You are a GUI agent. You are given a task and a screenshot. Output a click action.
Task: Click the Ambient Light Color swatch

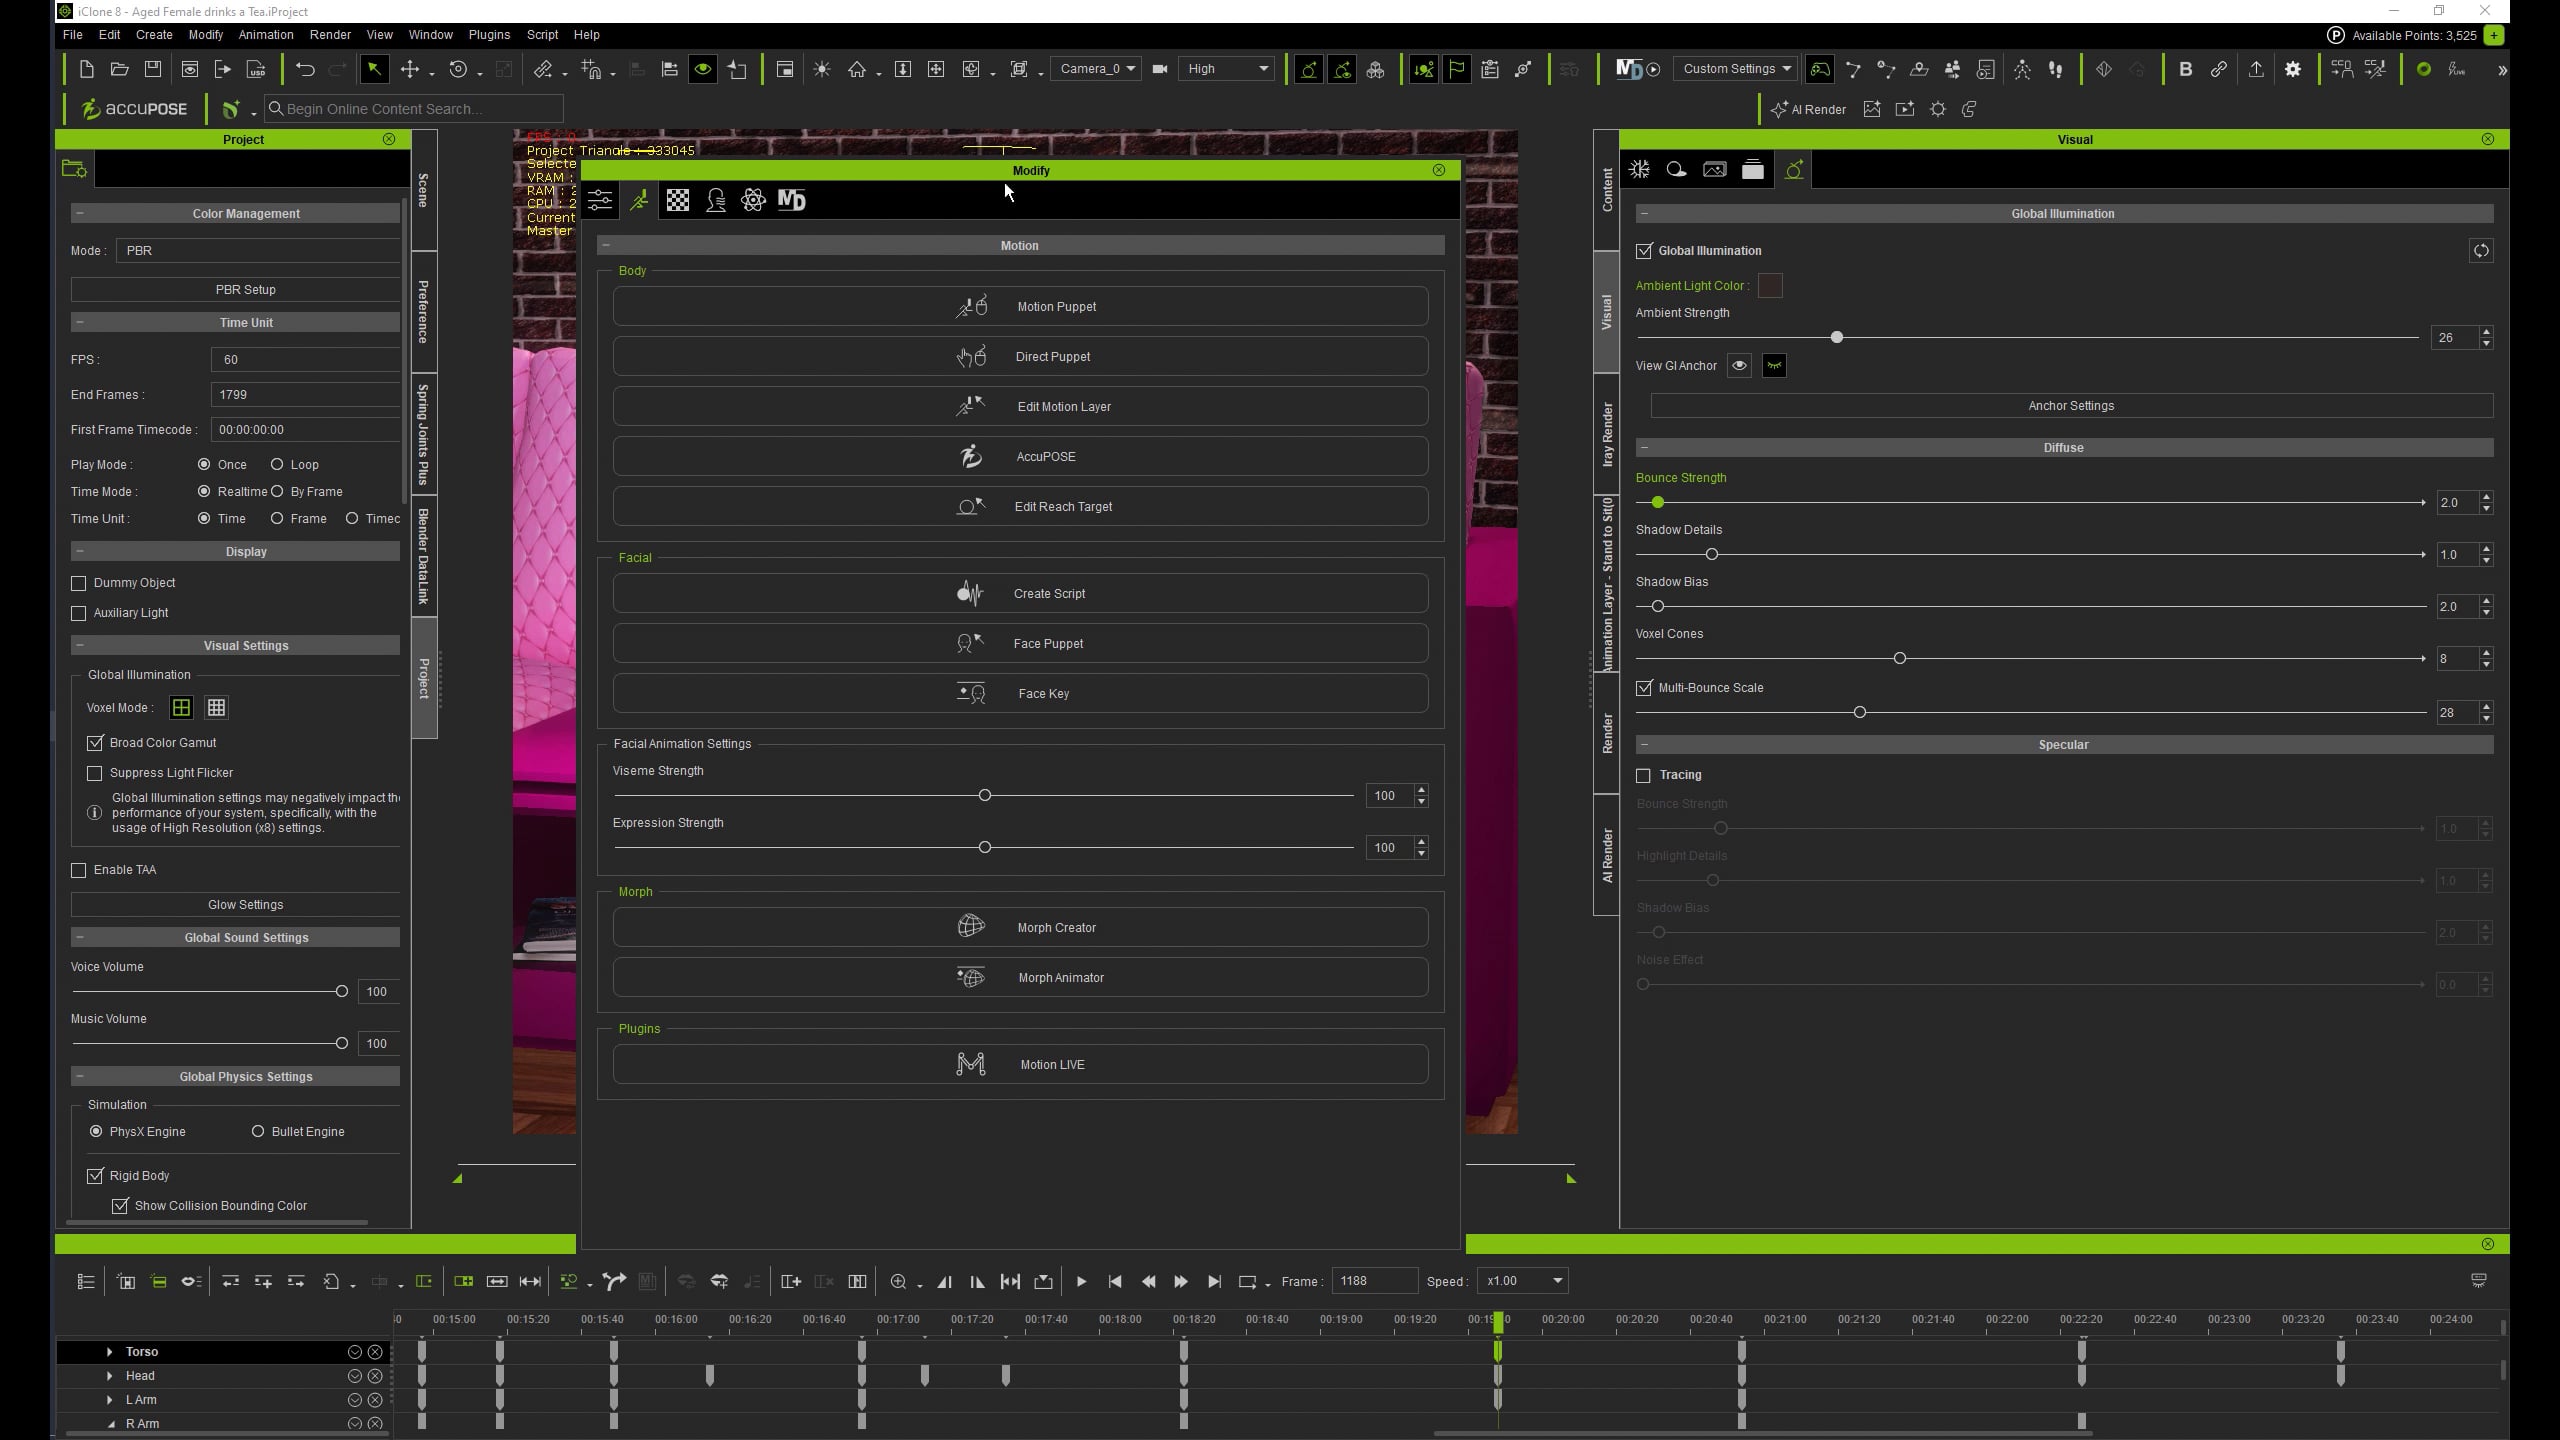coord(1769,286)
